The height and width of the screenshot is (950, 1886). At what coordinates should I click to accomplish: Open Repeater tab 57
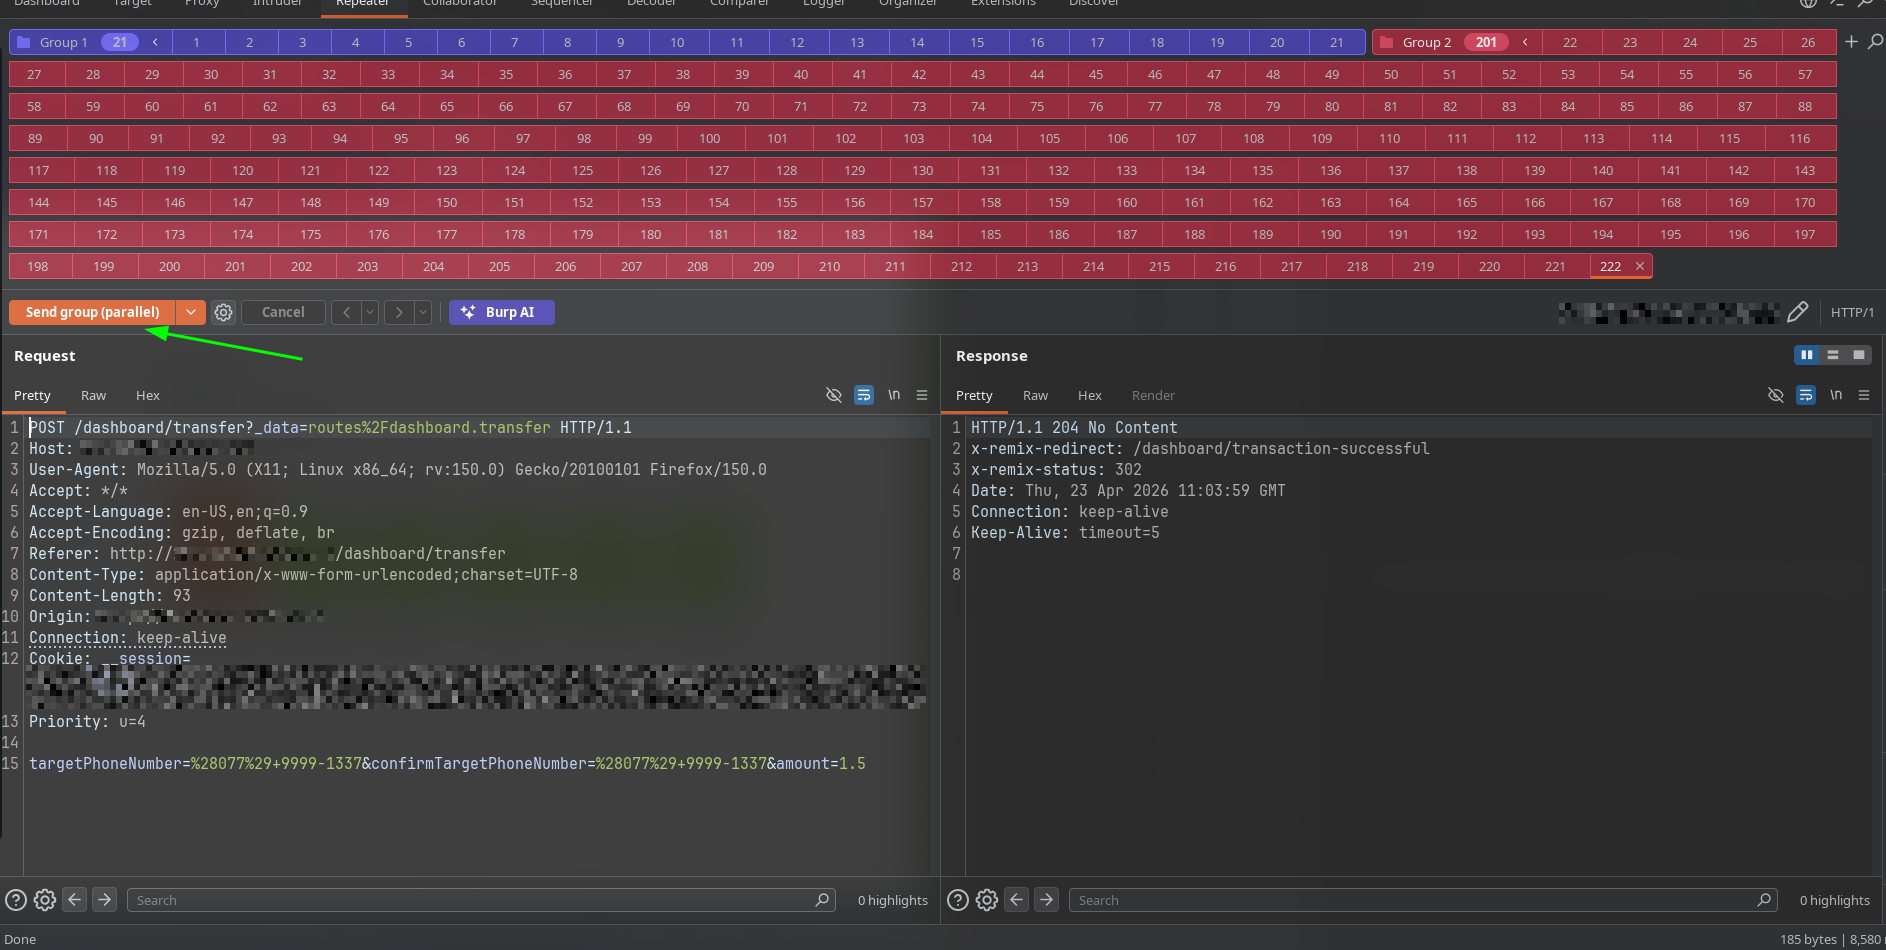1805,74
